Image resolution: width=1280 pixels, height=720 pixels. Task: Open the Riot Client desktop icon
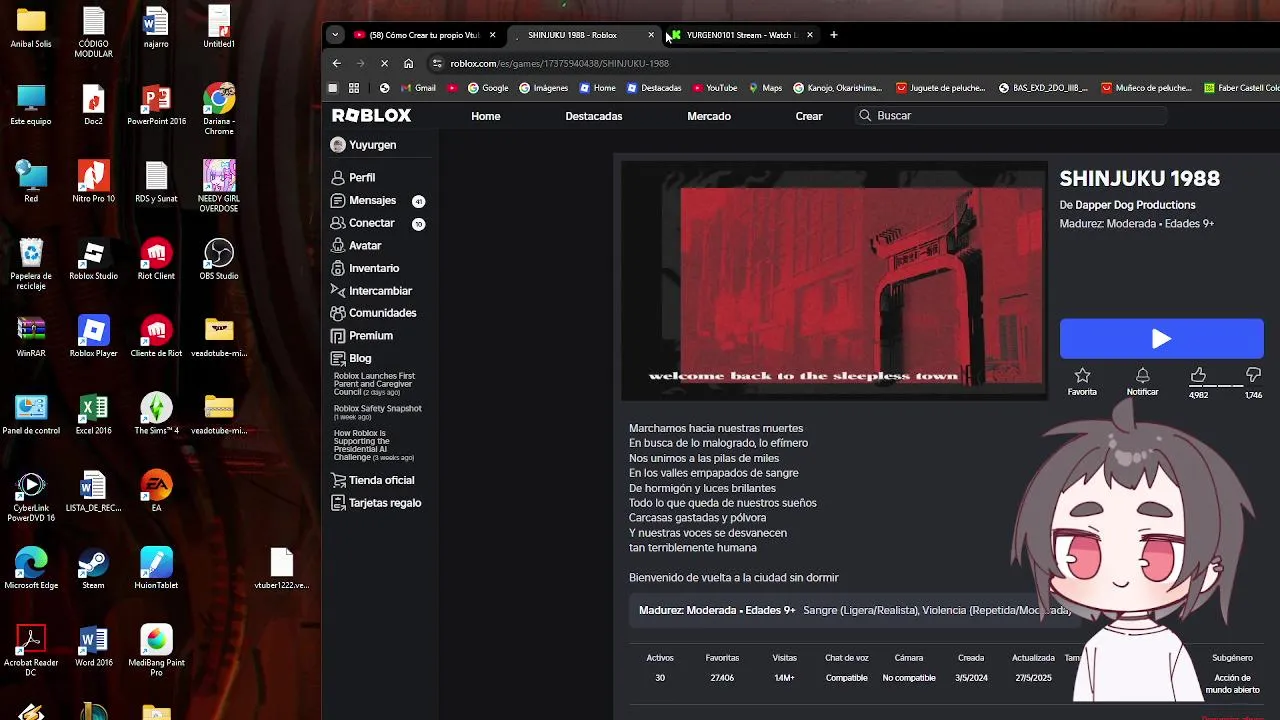point(156,260)
